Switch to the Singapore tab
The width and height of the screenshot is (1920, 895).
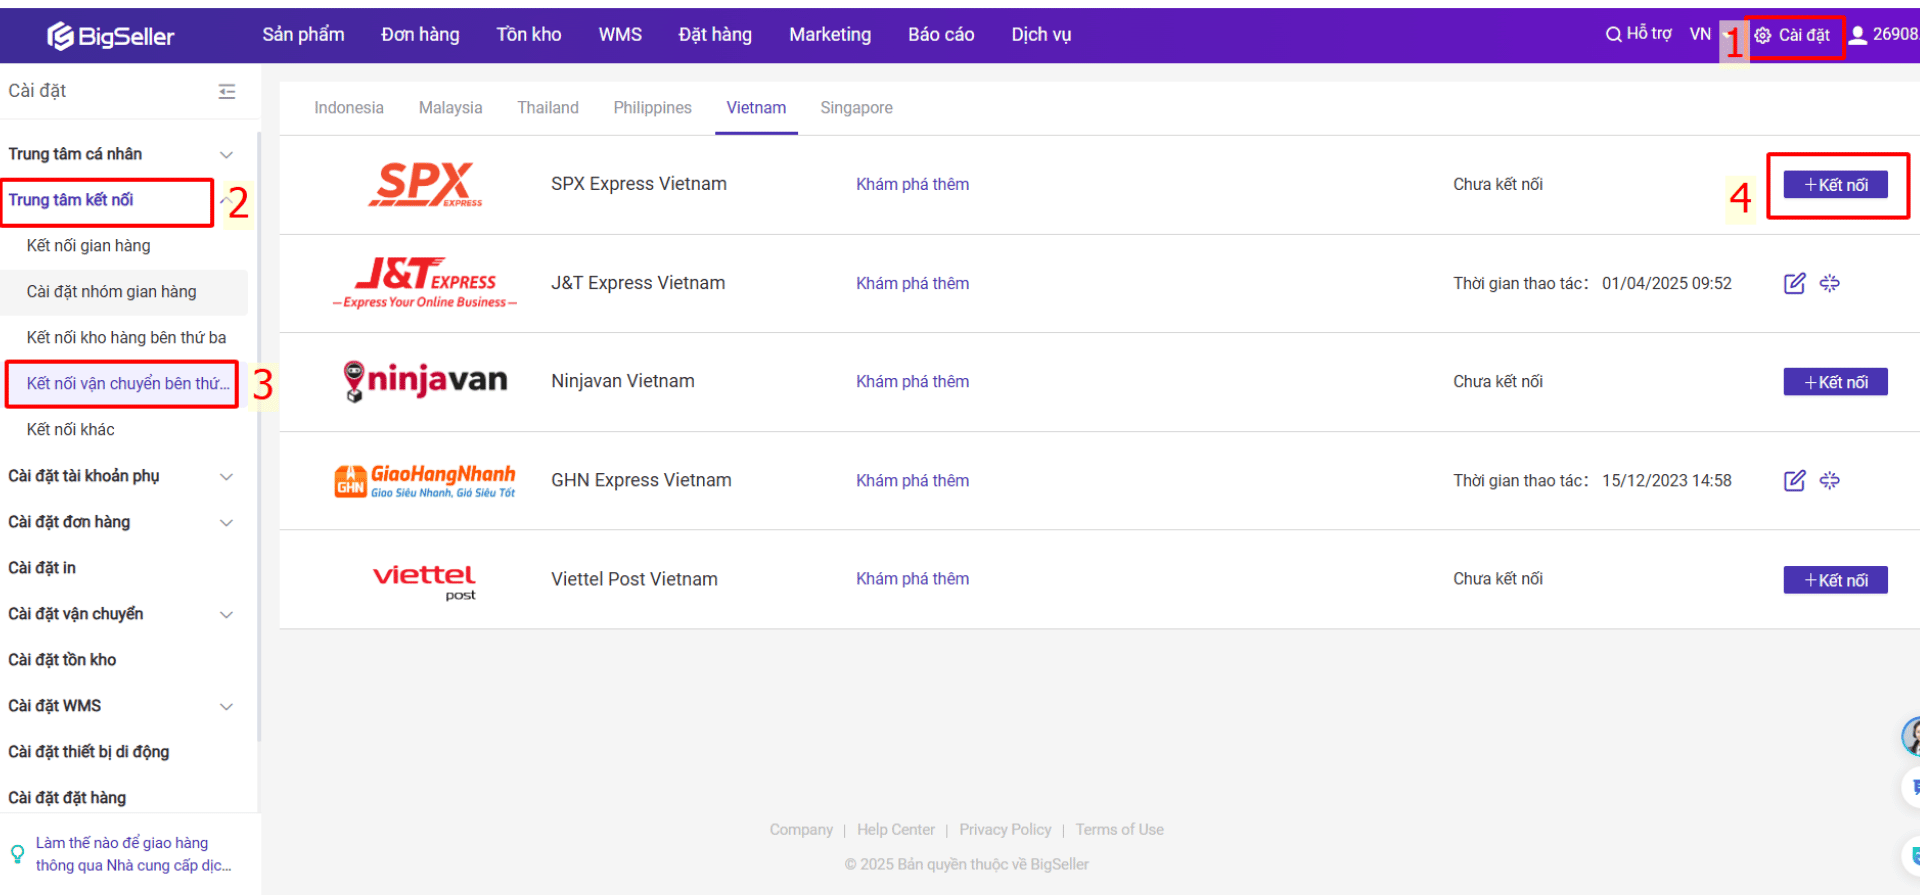(856, 108)
